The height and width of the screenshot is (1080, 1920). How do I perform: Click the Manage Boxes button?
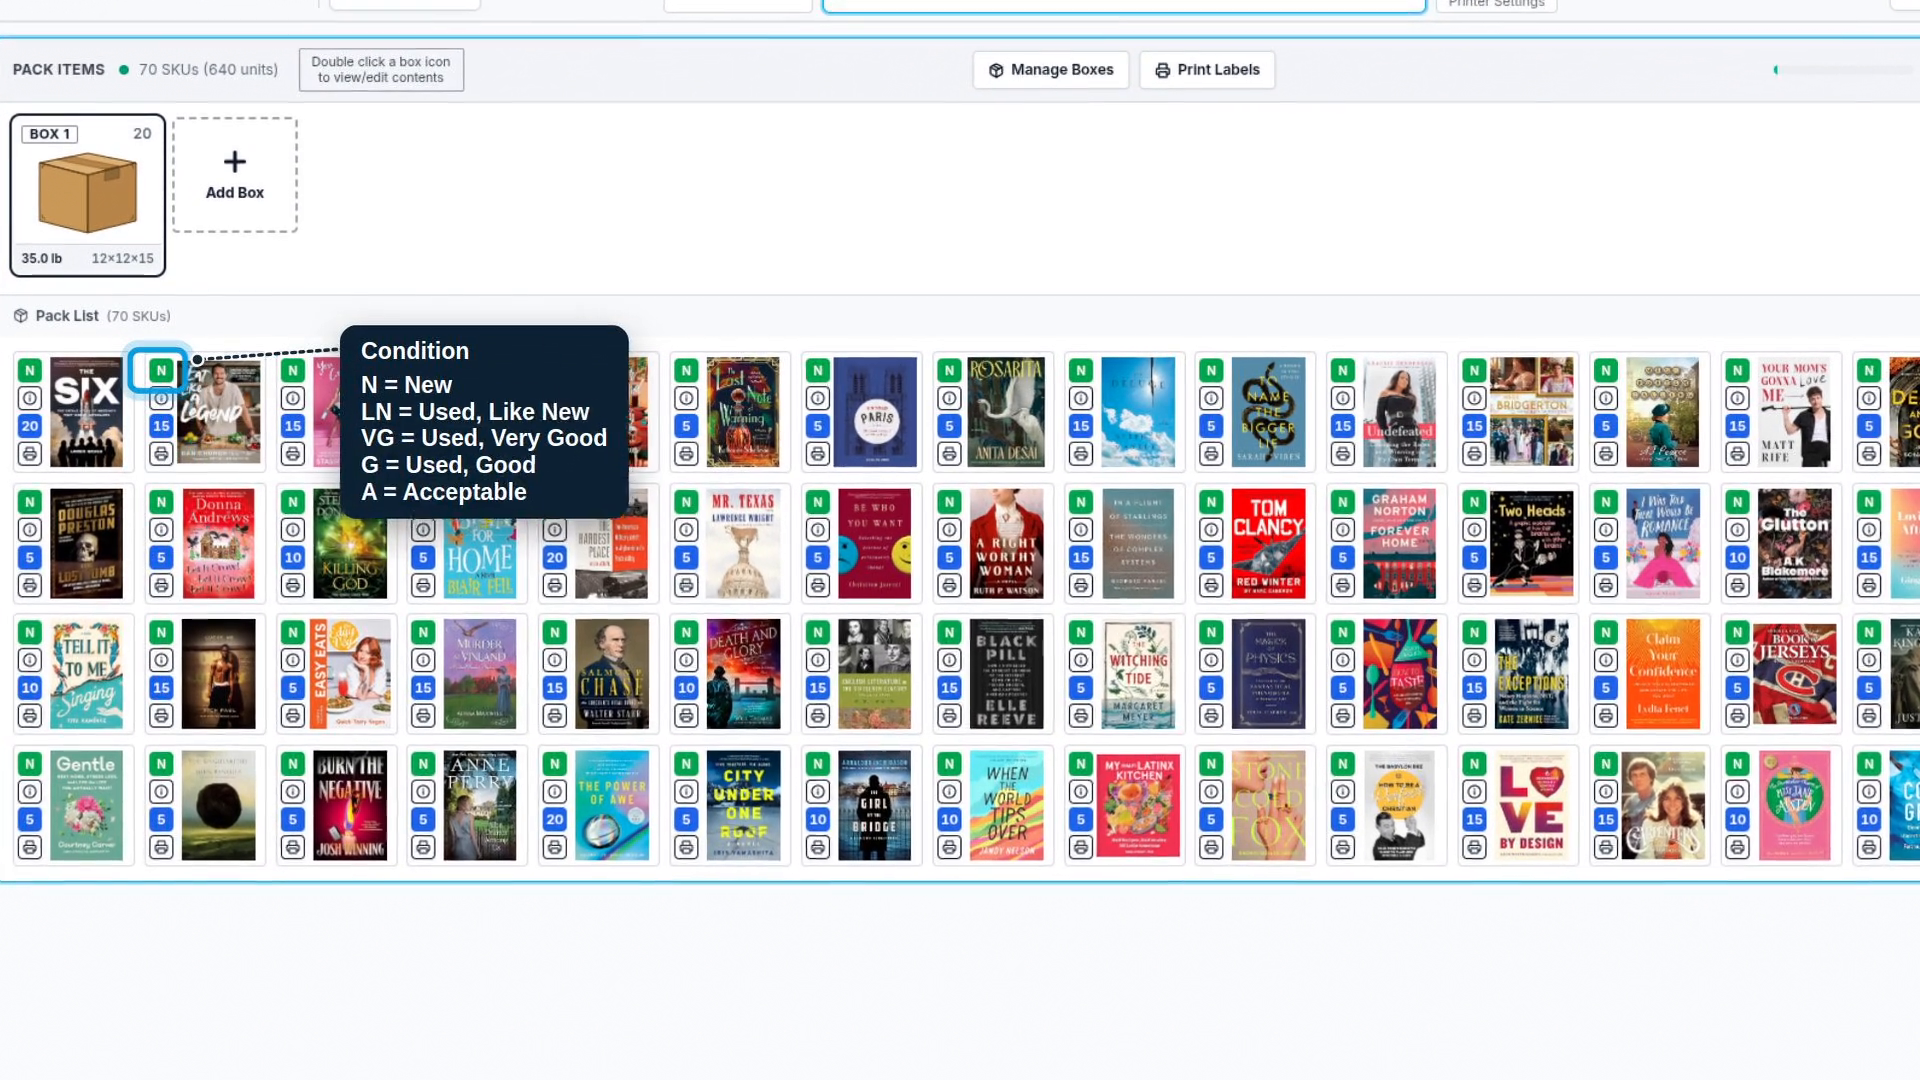click(1051, 70)
